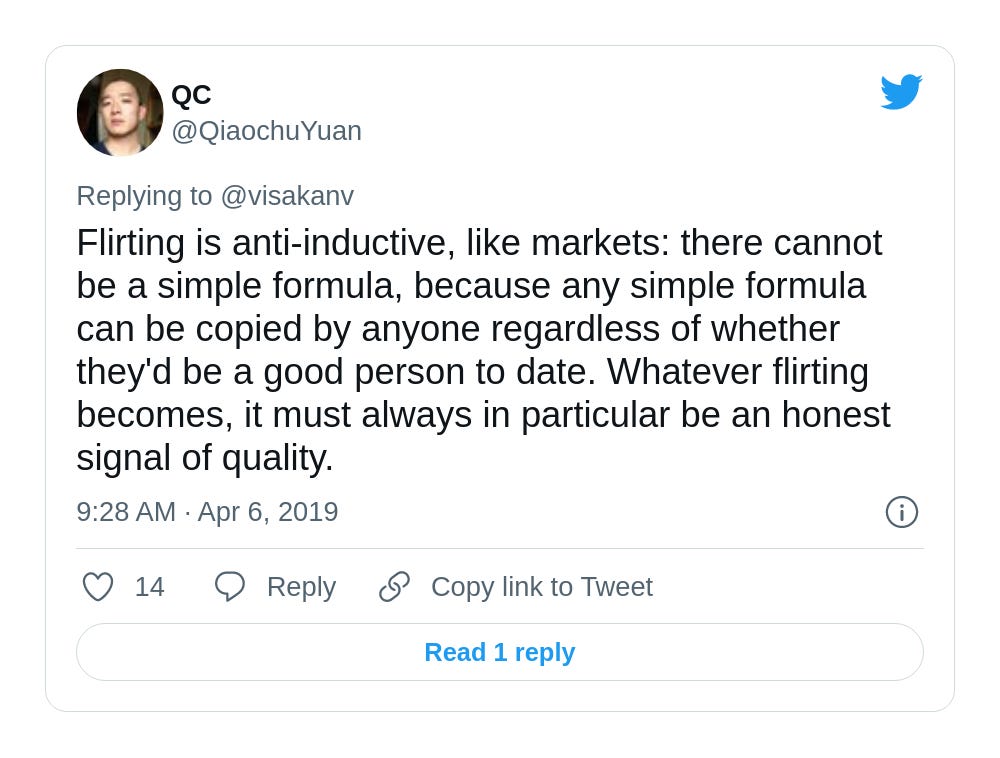
Task: Click the chain link copy icon
Action: point(394,587)
